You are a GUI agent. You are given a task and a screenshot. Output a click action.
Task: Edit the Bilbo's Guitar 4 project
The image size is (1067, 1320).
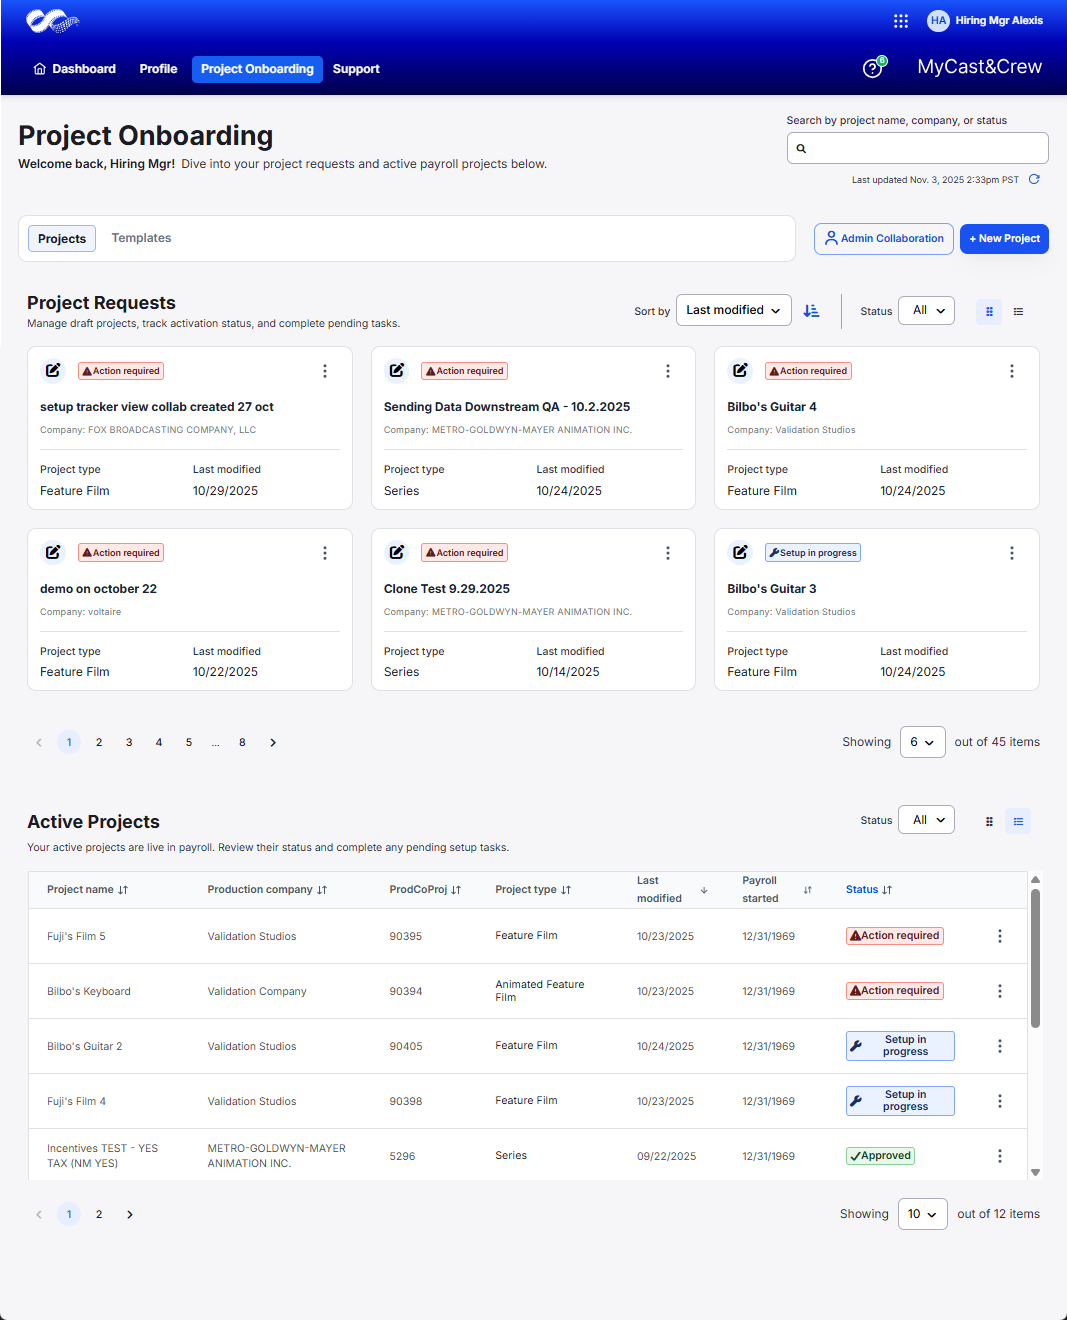(x=740, y=371)
